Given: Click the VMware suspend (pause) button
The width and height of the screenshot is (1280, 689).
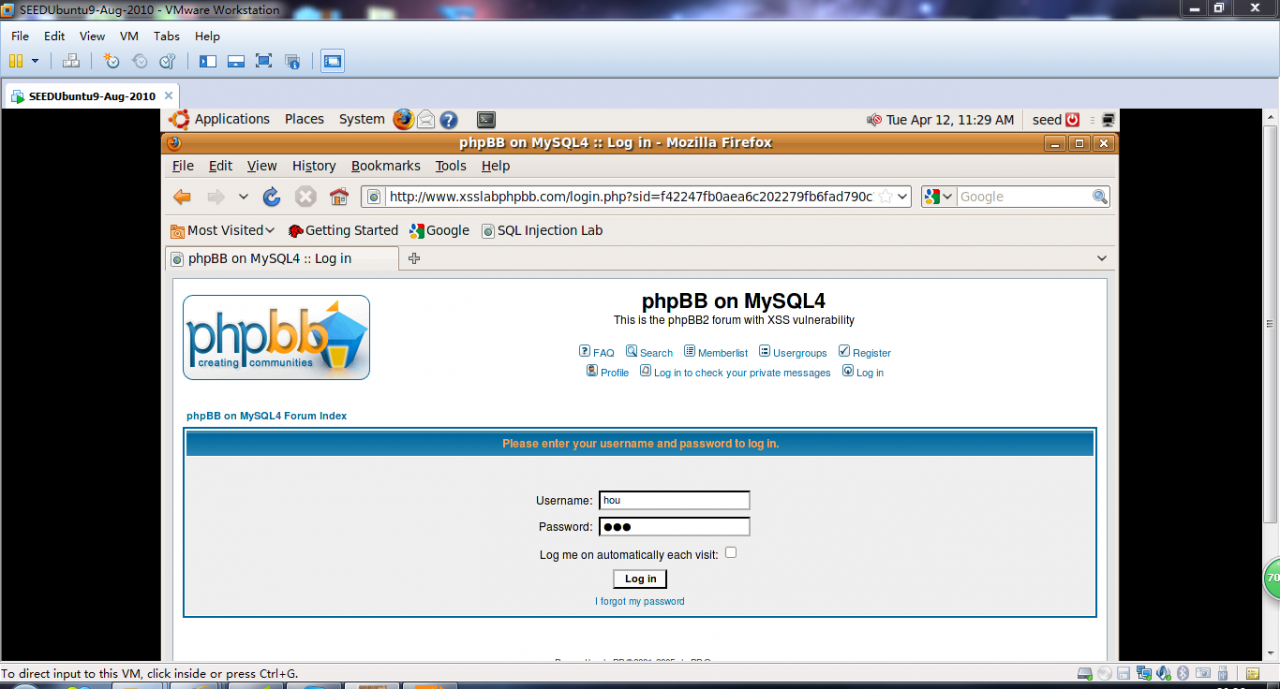Looking at the screenshot, I should coord(16,61).
